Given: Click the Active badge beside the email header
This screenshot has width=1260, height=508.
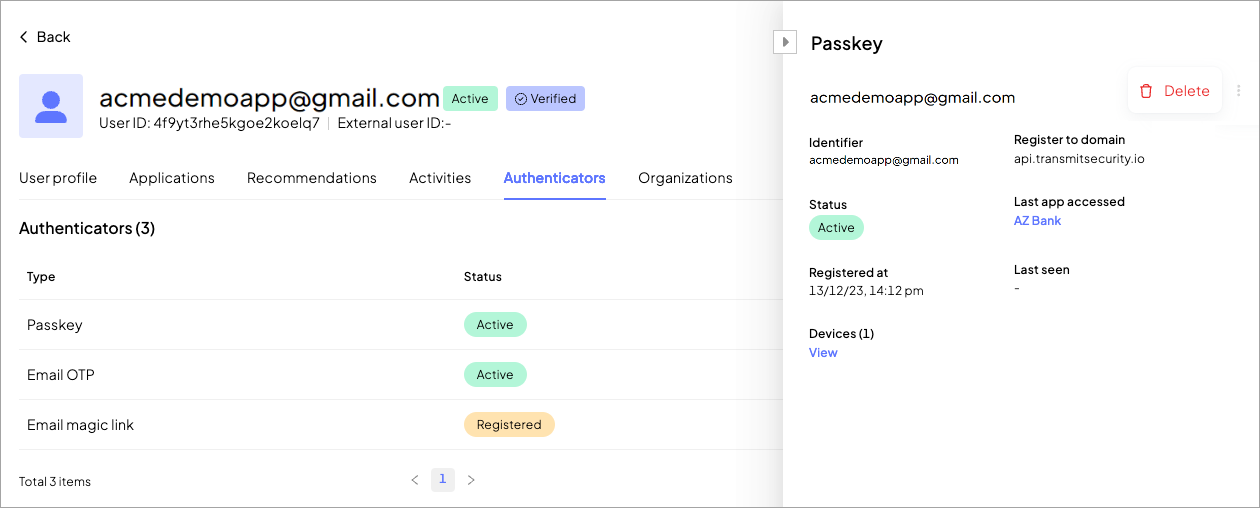Looking at the screenshot, I should pos(470,99).
